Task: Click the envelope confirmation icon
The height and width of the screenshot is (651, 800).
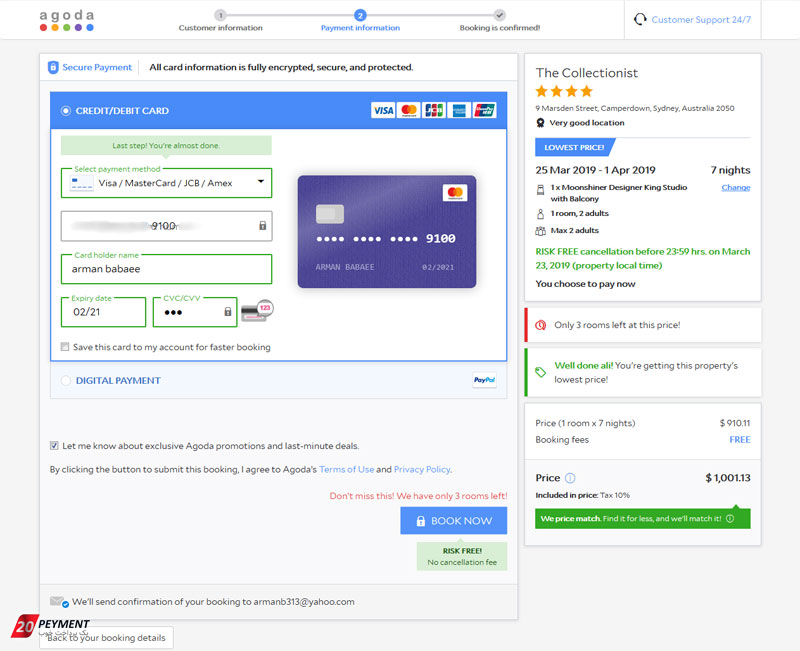Action: pyautogui.click(x=59, y=602)
